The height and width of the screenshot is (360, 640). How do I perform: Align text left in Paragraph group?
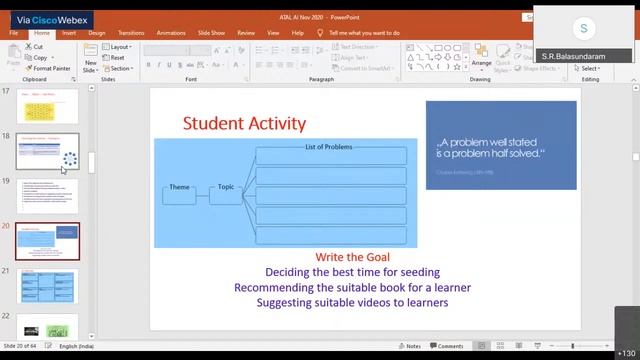(x=259, y=65)
